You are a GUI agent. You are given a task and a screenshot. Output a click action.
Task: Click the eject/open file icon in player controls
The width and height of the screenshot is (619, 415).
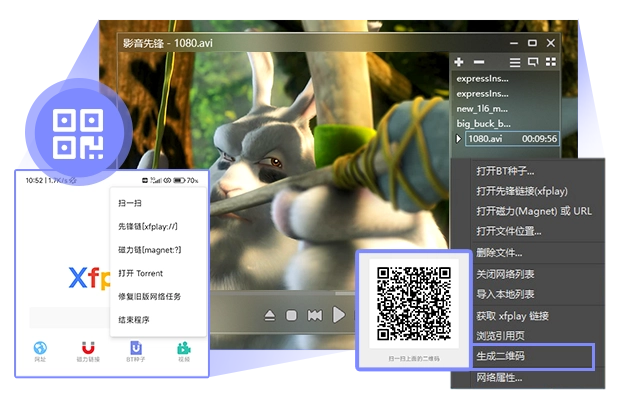(x=270, y=316)
